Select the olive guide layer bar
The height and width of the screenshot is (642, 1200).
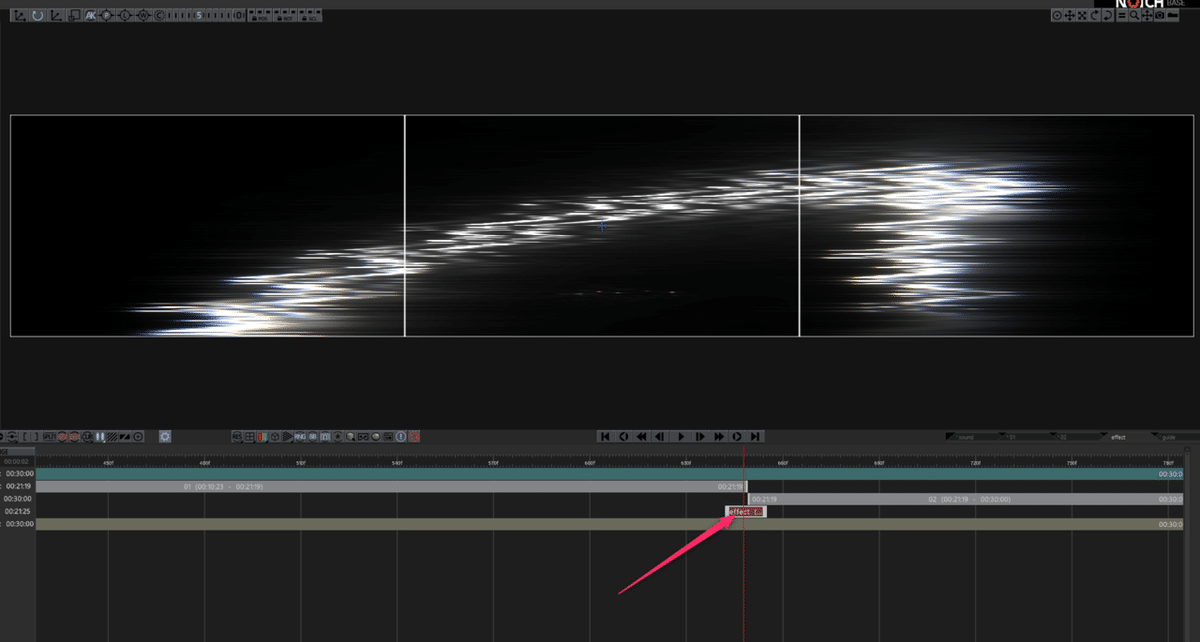[x=610, y=524]
